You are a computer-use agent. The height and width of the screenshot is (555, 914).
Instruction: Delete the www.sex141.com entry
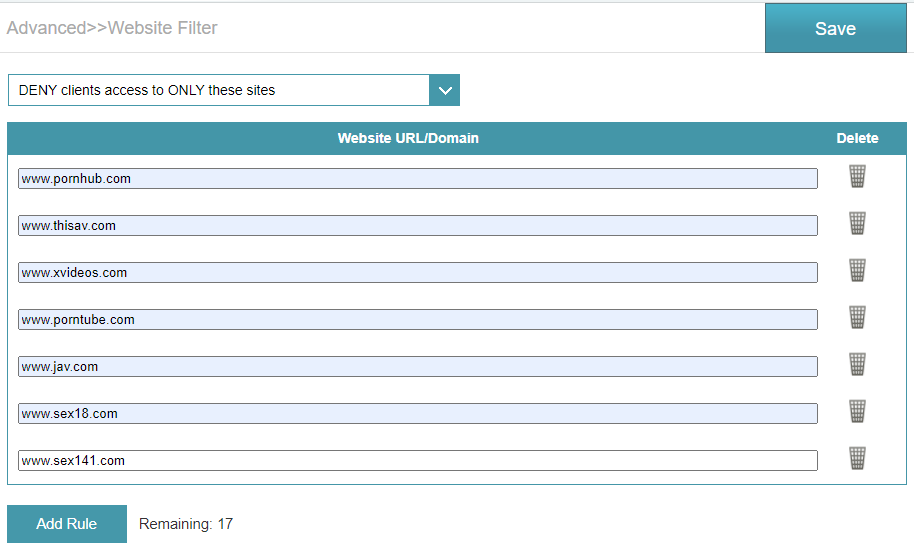[857, 458]
